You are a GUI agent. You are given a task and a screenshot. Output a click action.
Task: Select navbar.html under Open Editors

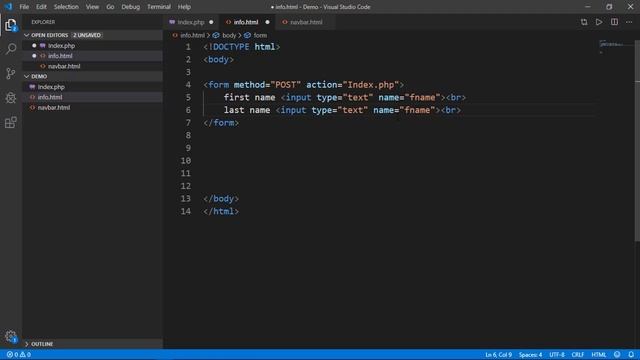tap(93, 66)
